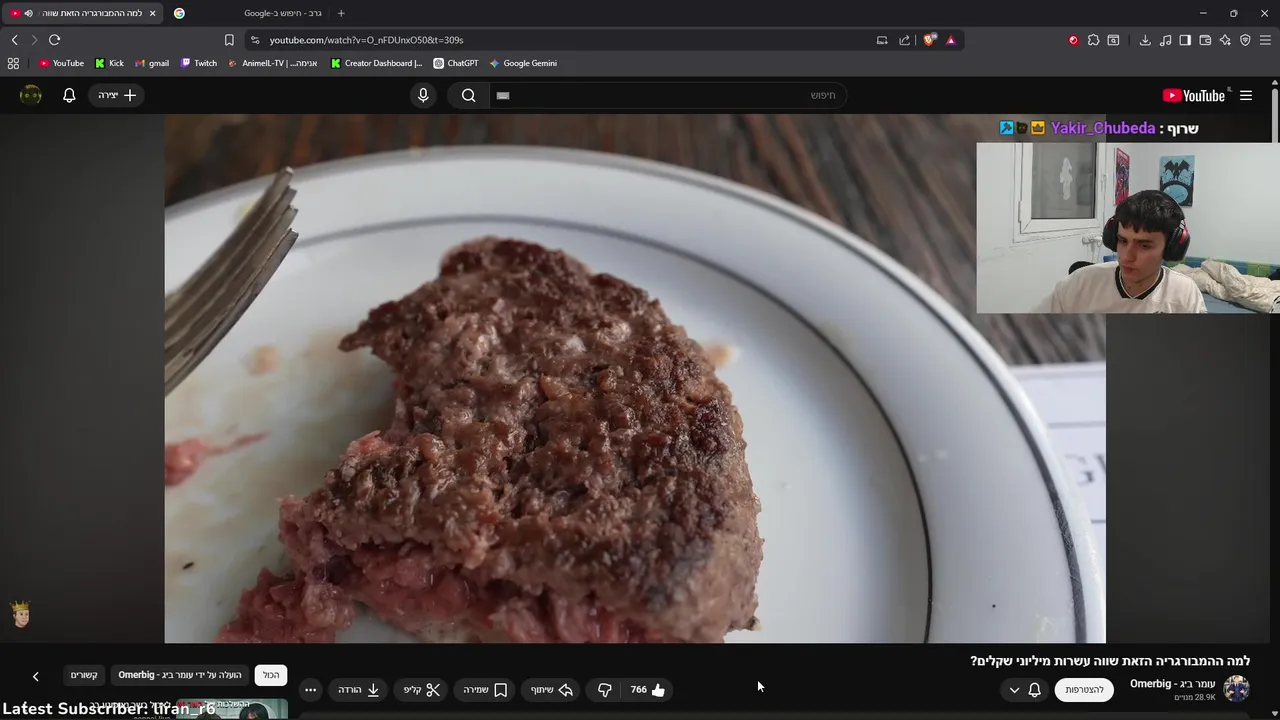The width and height of the screenshot is (1280, 720).
Task: Click the share page icon in address bar
Action: tap(905, 40)
